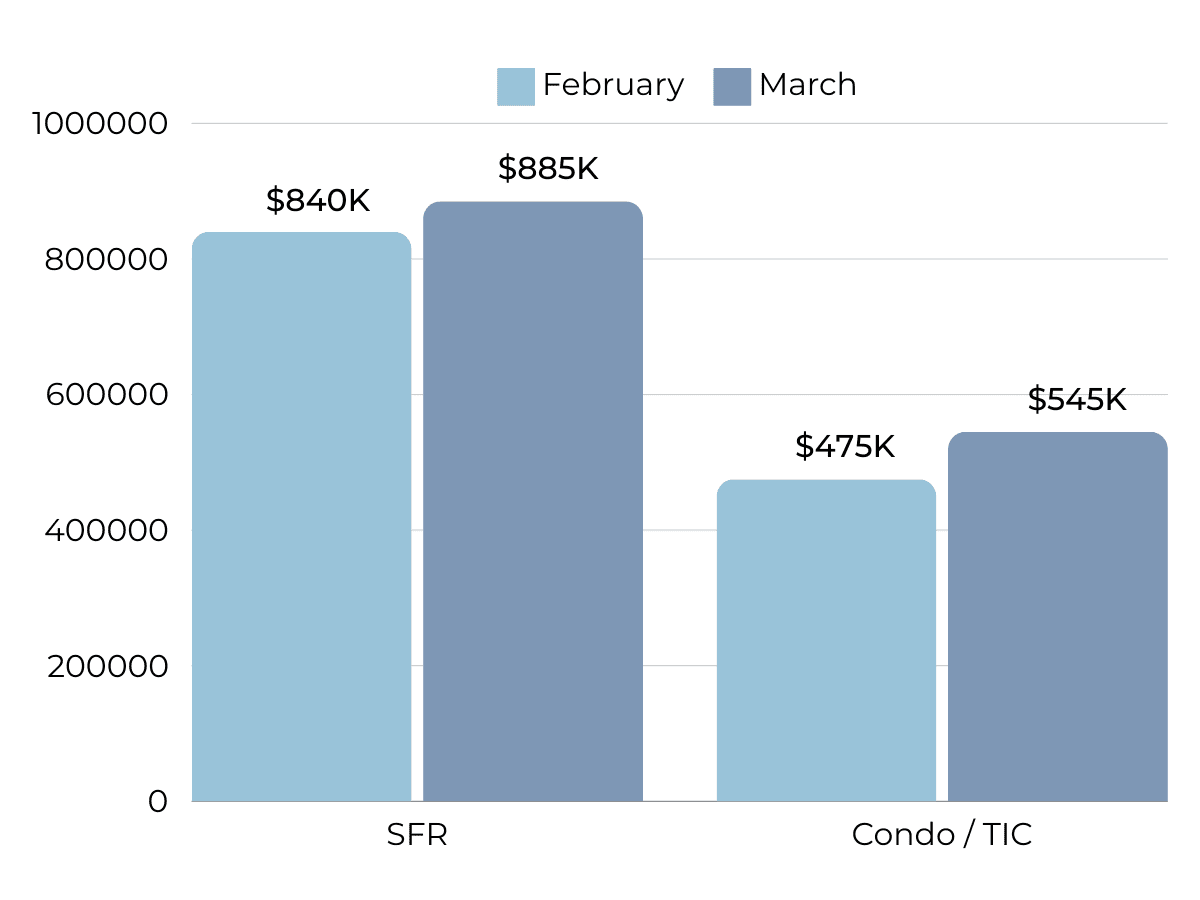The height and width of the screenshot is (900, 1200).
Task: Select the Condo / TIC March bar
Action: pos(1057,616)
